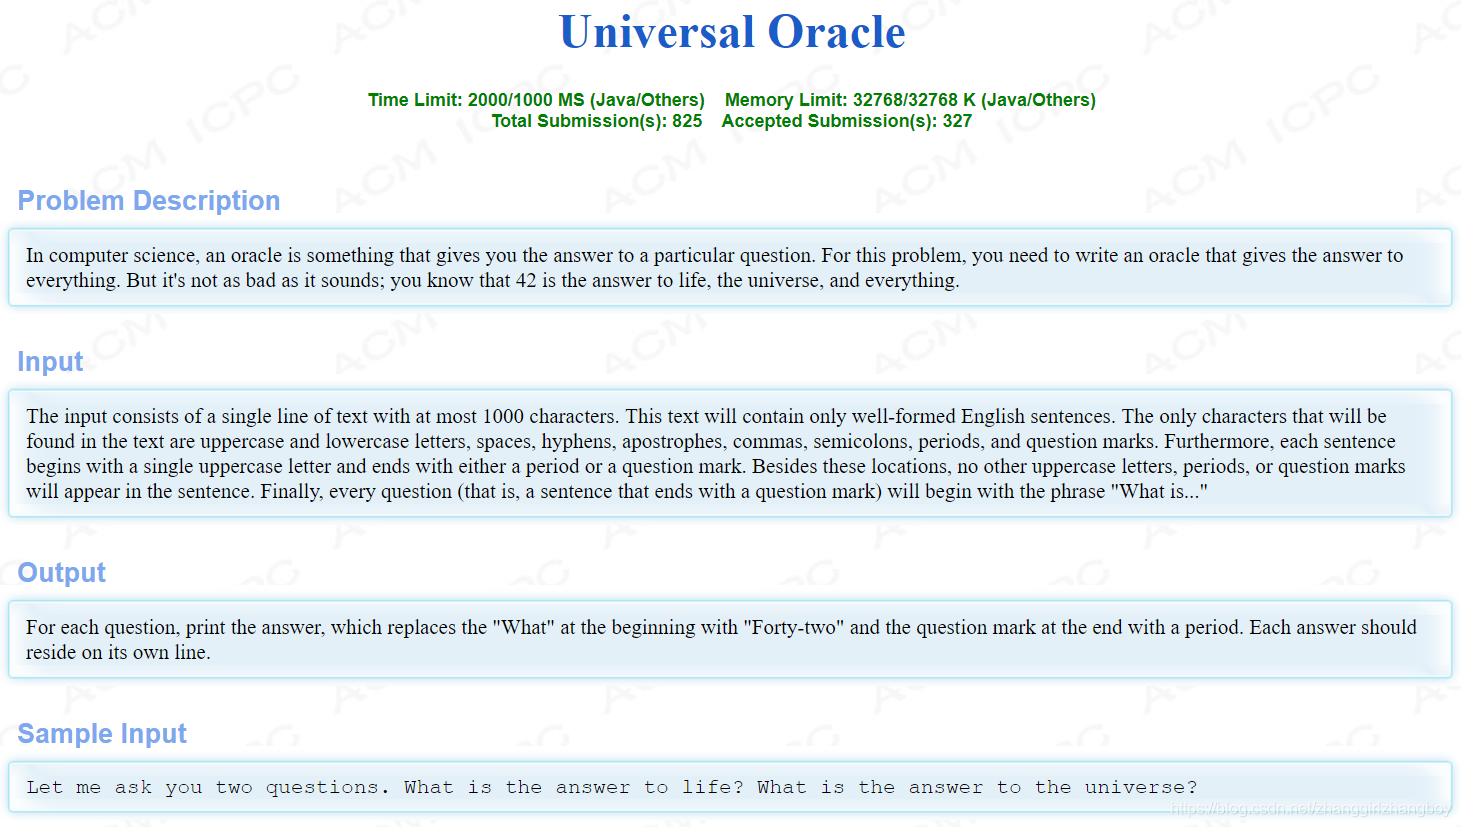Click the output specification paragraph
This screenshot has width=1461, height=827.
pos(721,640)
